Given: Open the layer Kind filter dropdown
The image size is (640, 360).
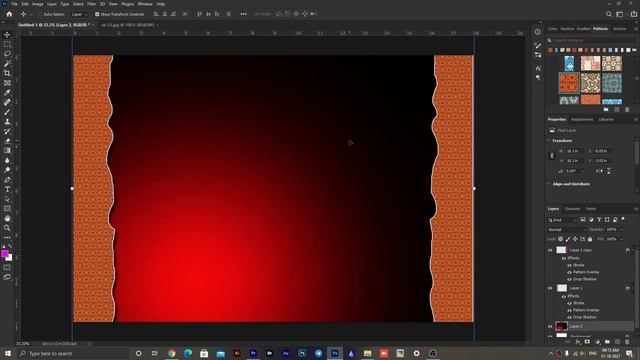Looking at the screenshot, I should [562, 220].
